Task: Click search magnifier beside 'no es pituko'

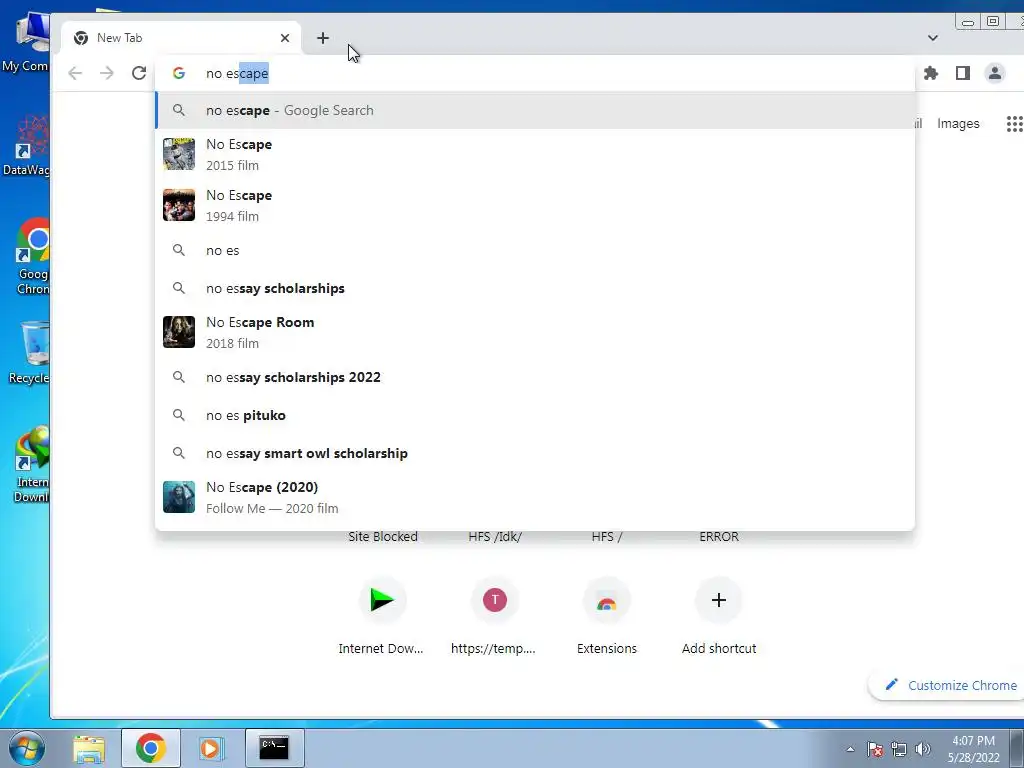Action: click(178, 415)
